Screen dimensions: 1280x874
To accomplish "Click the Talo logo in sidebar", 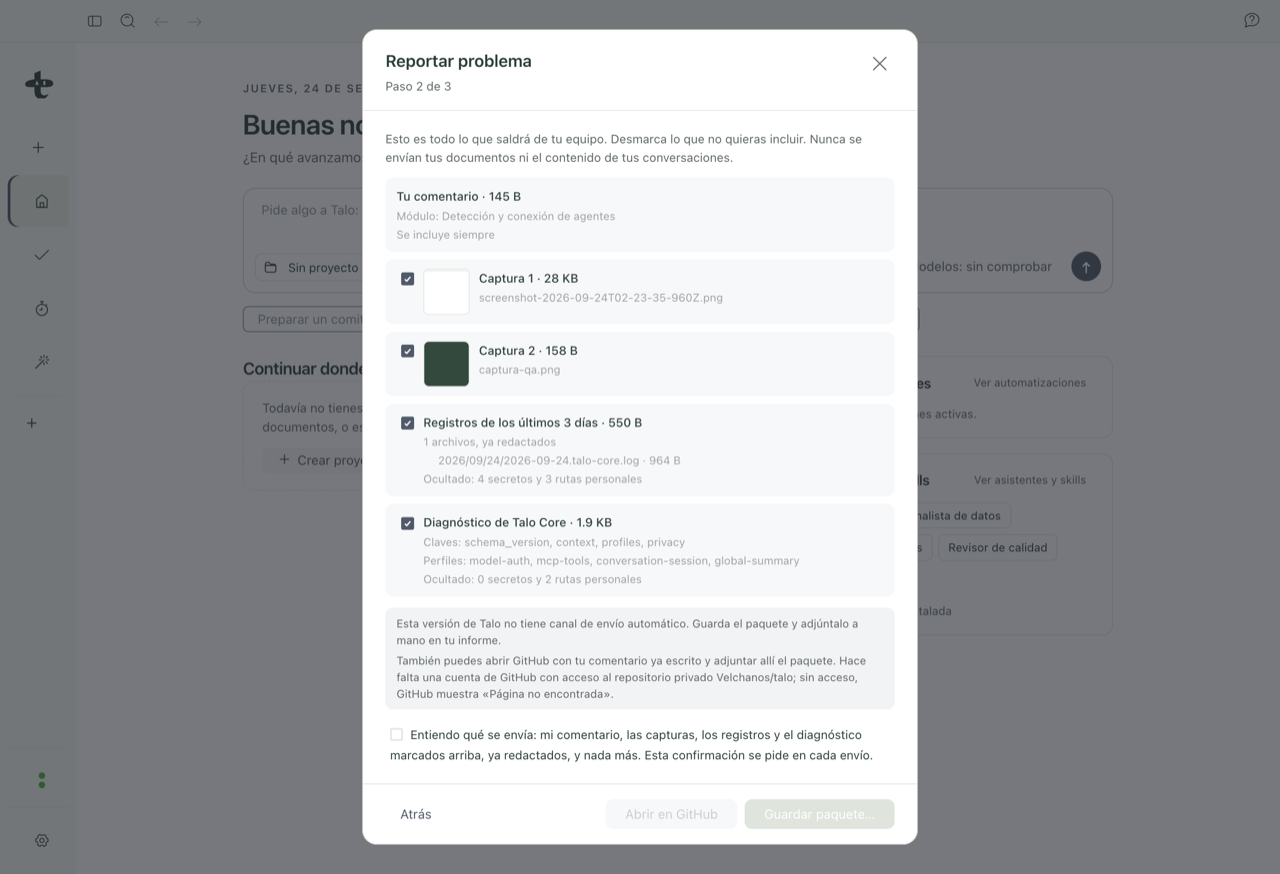I will [x=39, y=85].
